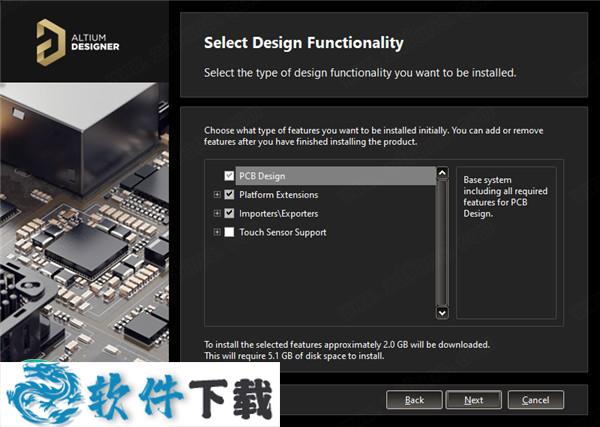The width and height of the screenshot is (600, 427).
Task: Uncheck the Importers\Exporters checkbox
Action: click(229, 213)
